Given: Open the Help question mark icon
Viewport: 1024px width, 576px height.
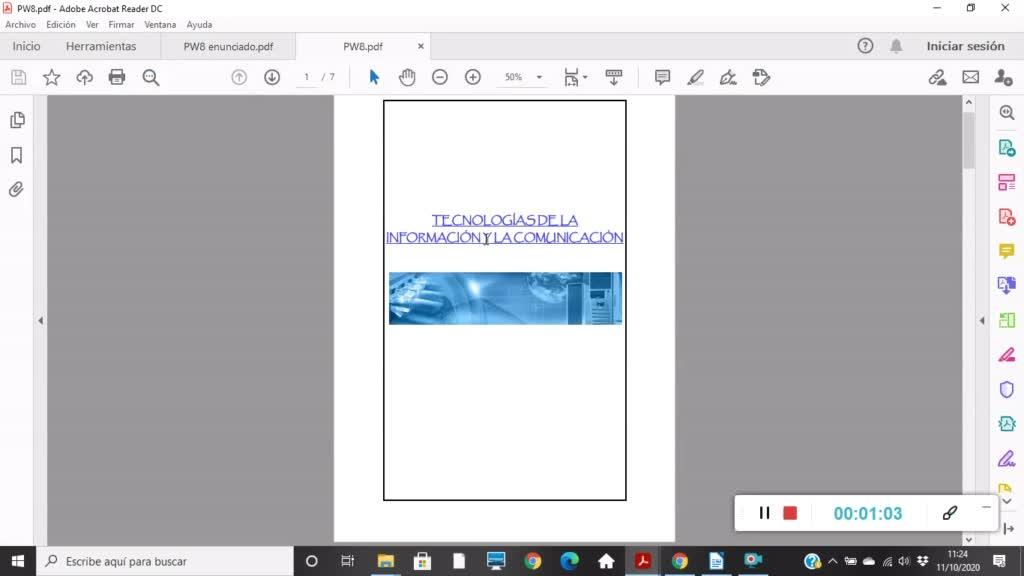Looking at the screenshot, I should (865, 46).
